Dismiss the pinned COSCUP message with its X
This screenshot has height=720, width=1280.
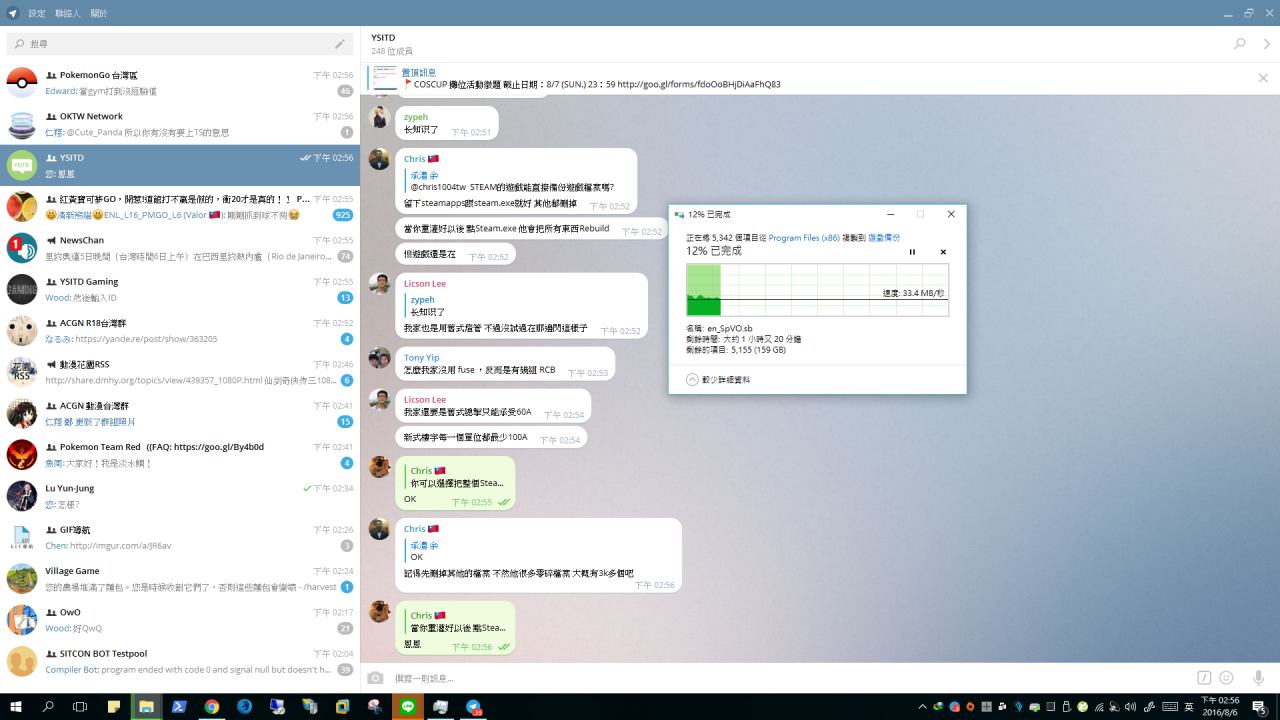[x=1263, y=78]
